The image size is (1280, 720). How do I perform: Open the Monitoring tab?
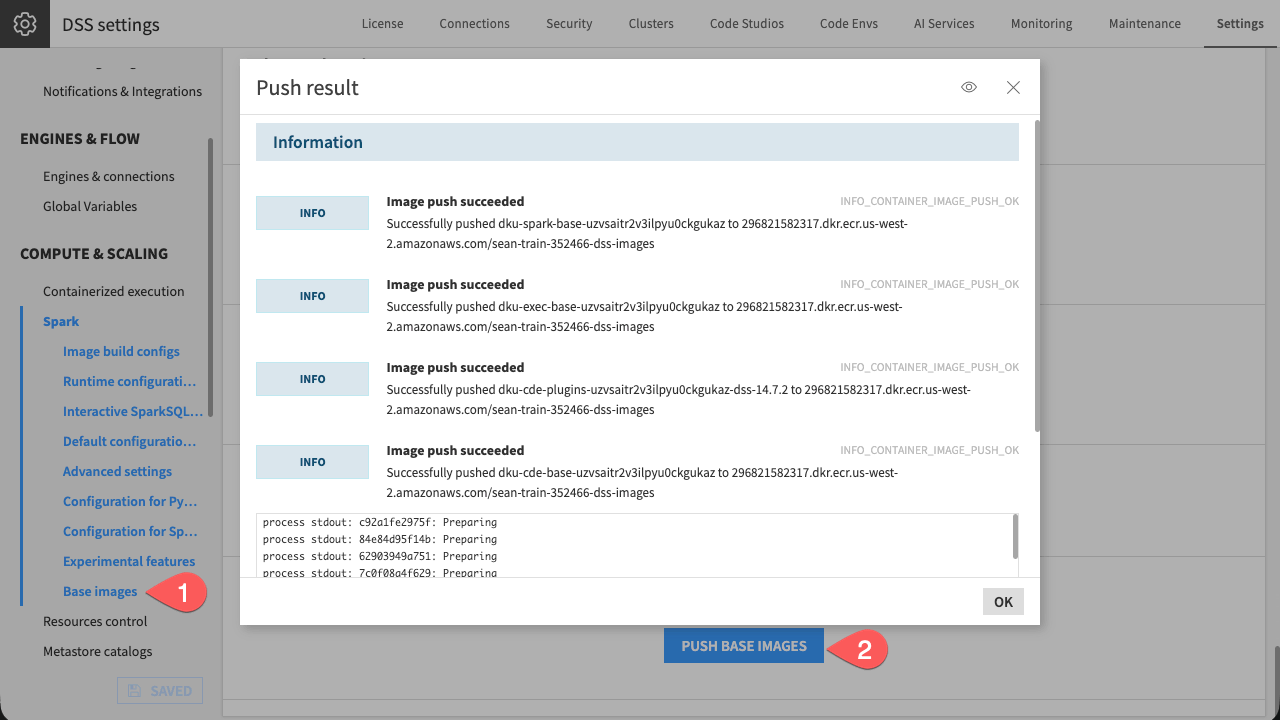pos(1041,24)
